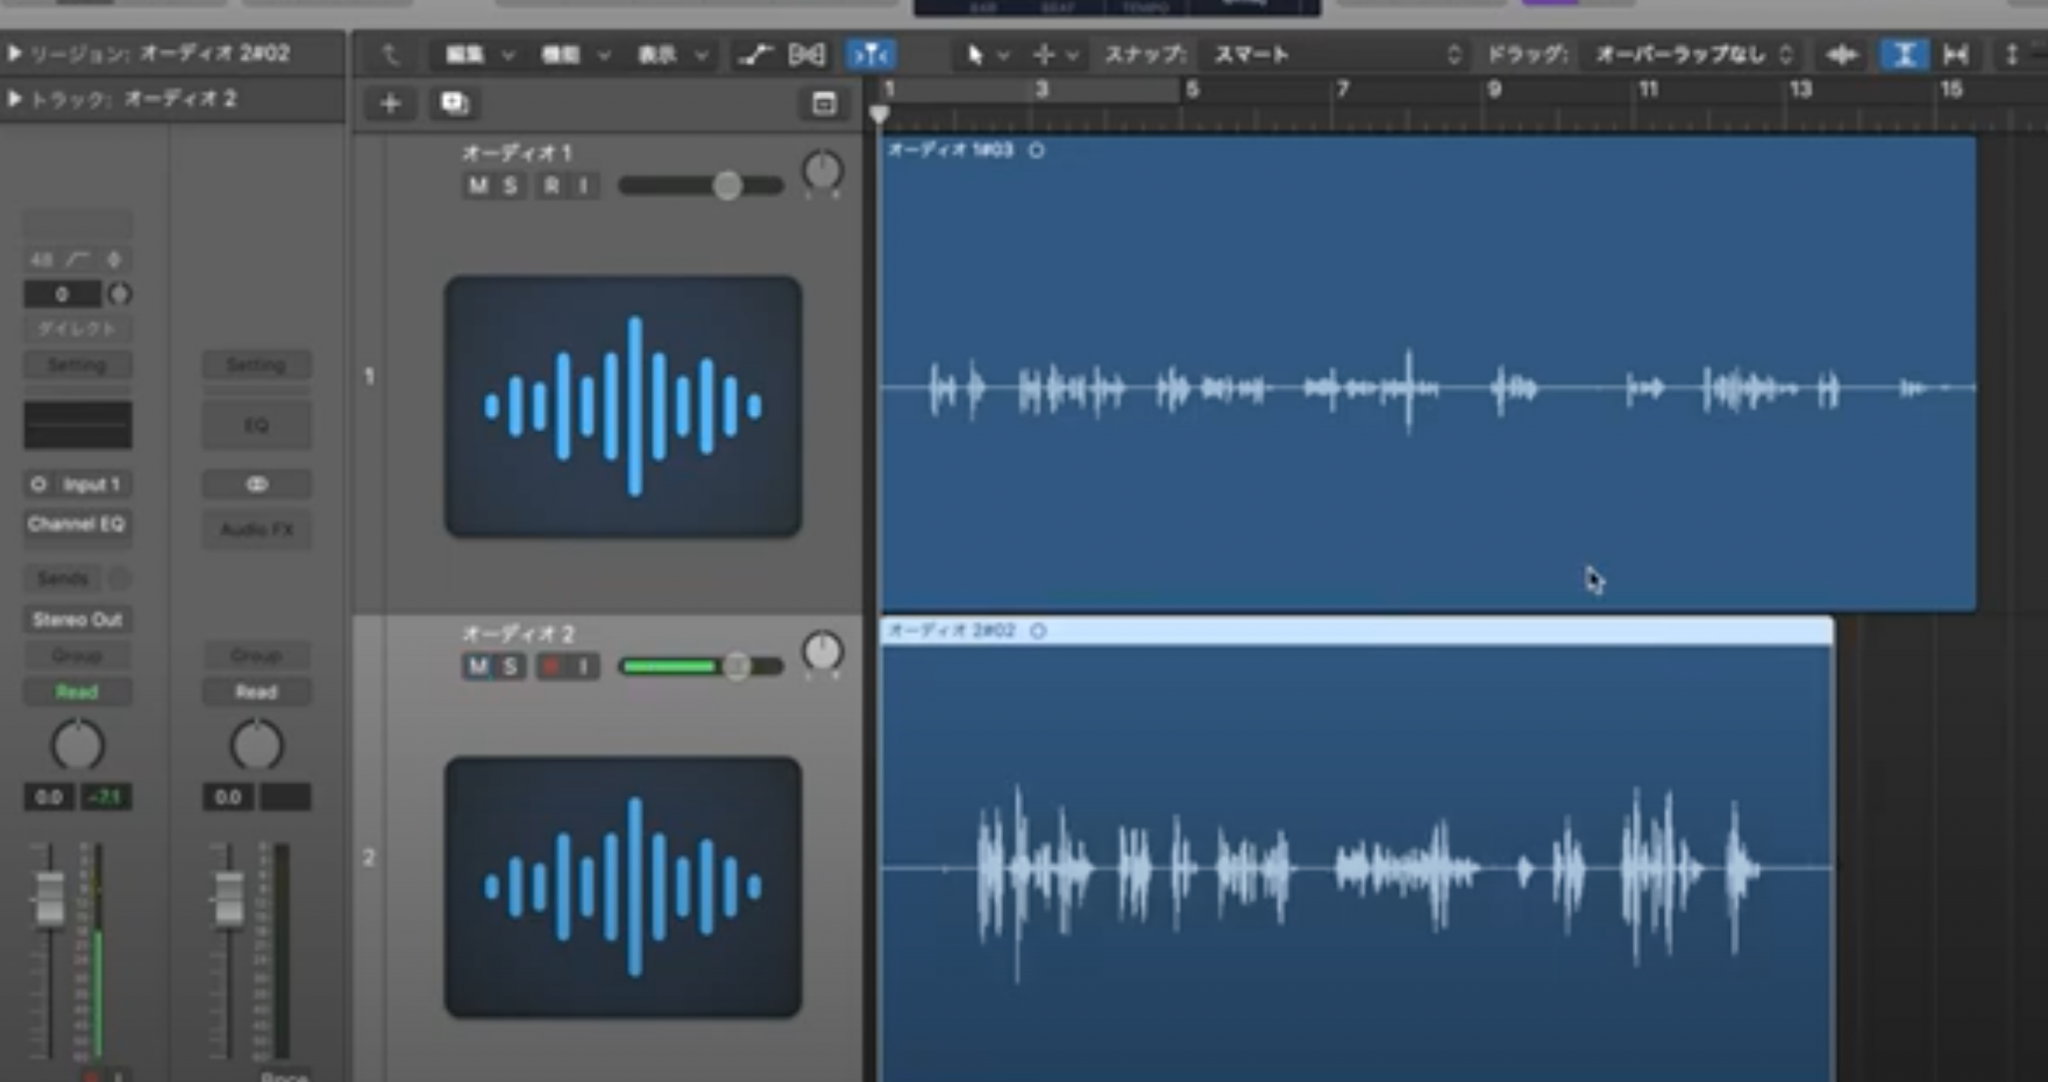Toggle record enable on オーディオ 2 track
The width and height of the screenshot is (2048, 1082).
550,667
